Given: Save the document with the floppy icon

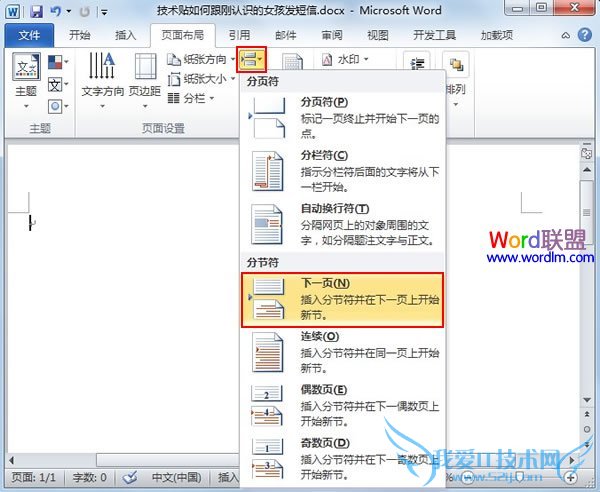Looking at the screenshot, I should 36,11.
